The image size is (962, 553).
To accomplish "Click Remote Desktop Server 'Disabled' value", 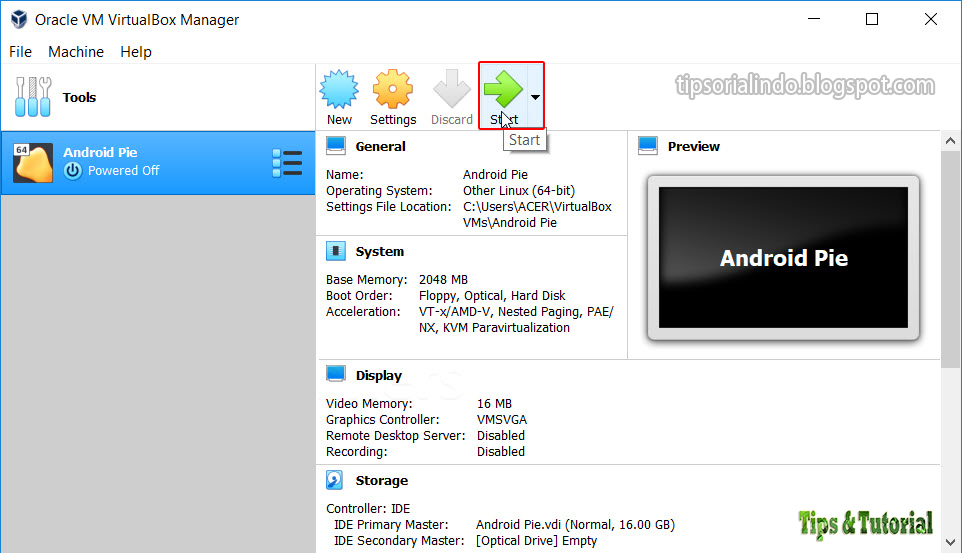I will coord(501,435).
